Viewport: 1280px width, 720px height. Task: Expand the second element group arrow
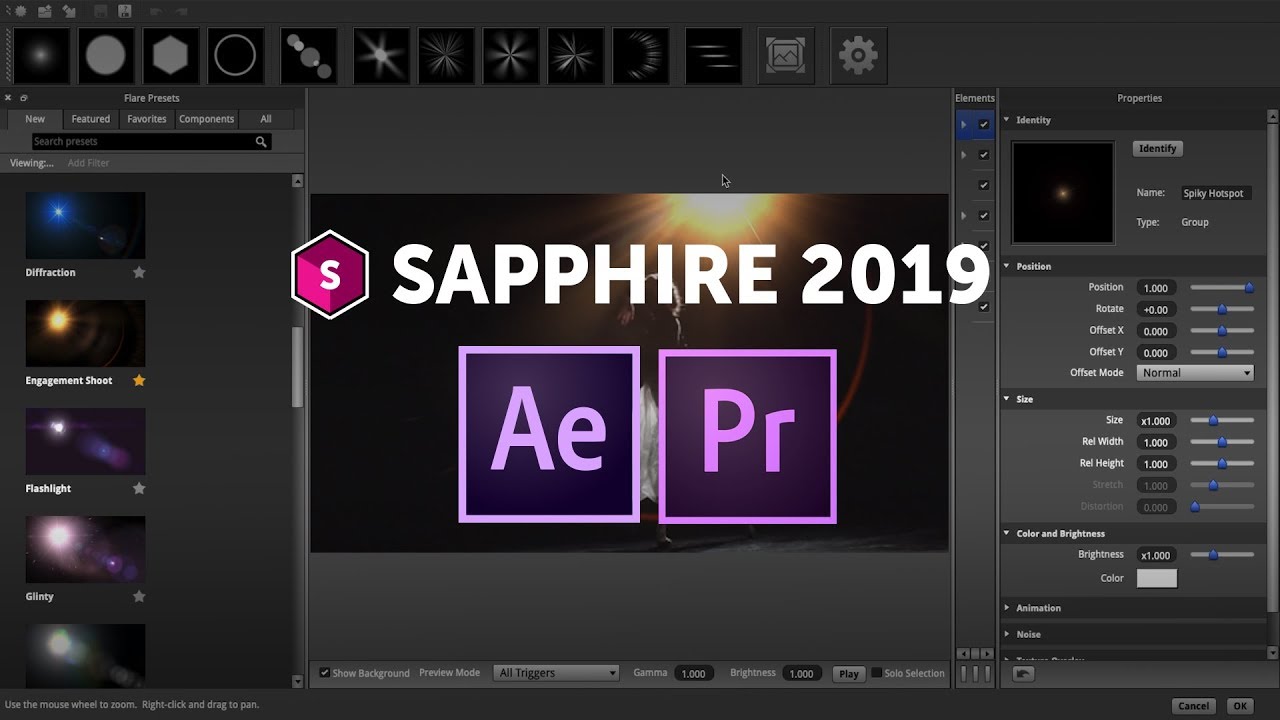pyautogui.click(x=964, y=155)
